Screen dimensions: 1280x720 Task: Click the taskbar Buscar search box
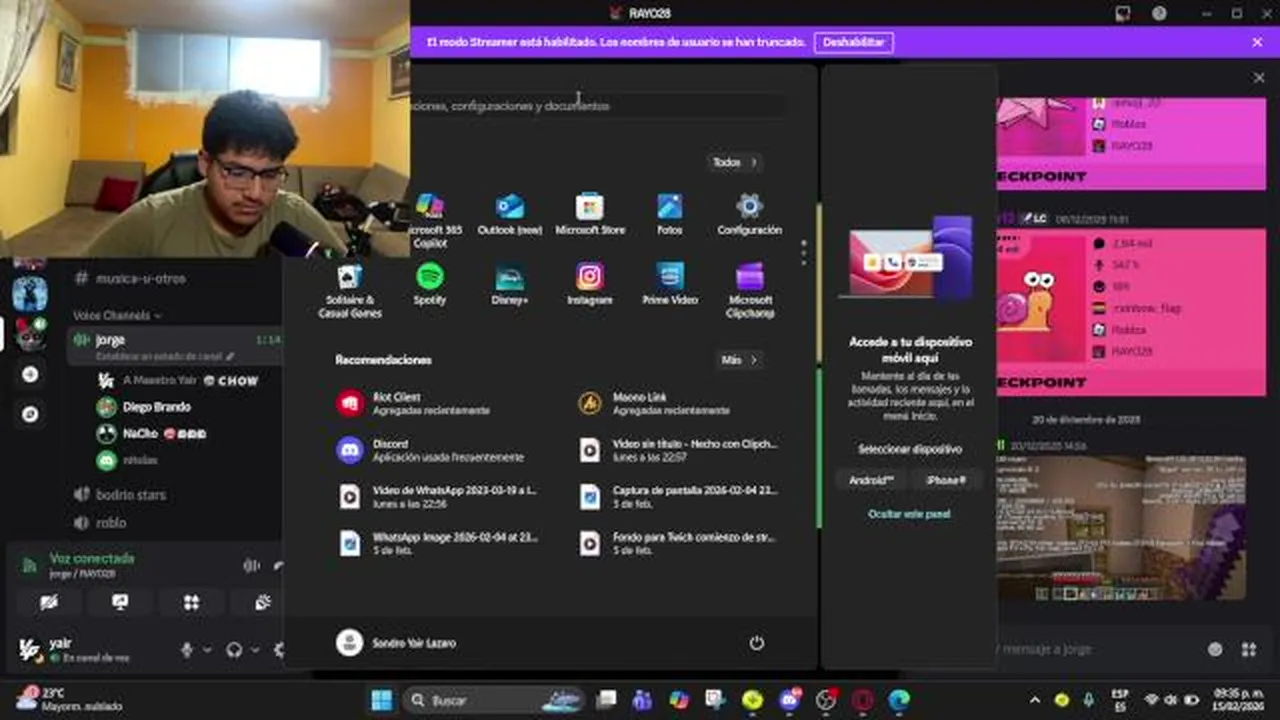(x=495, y=700)
